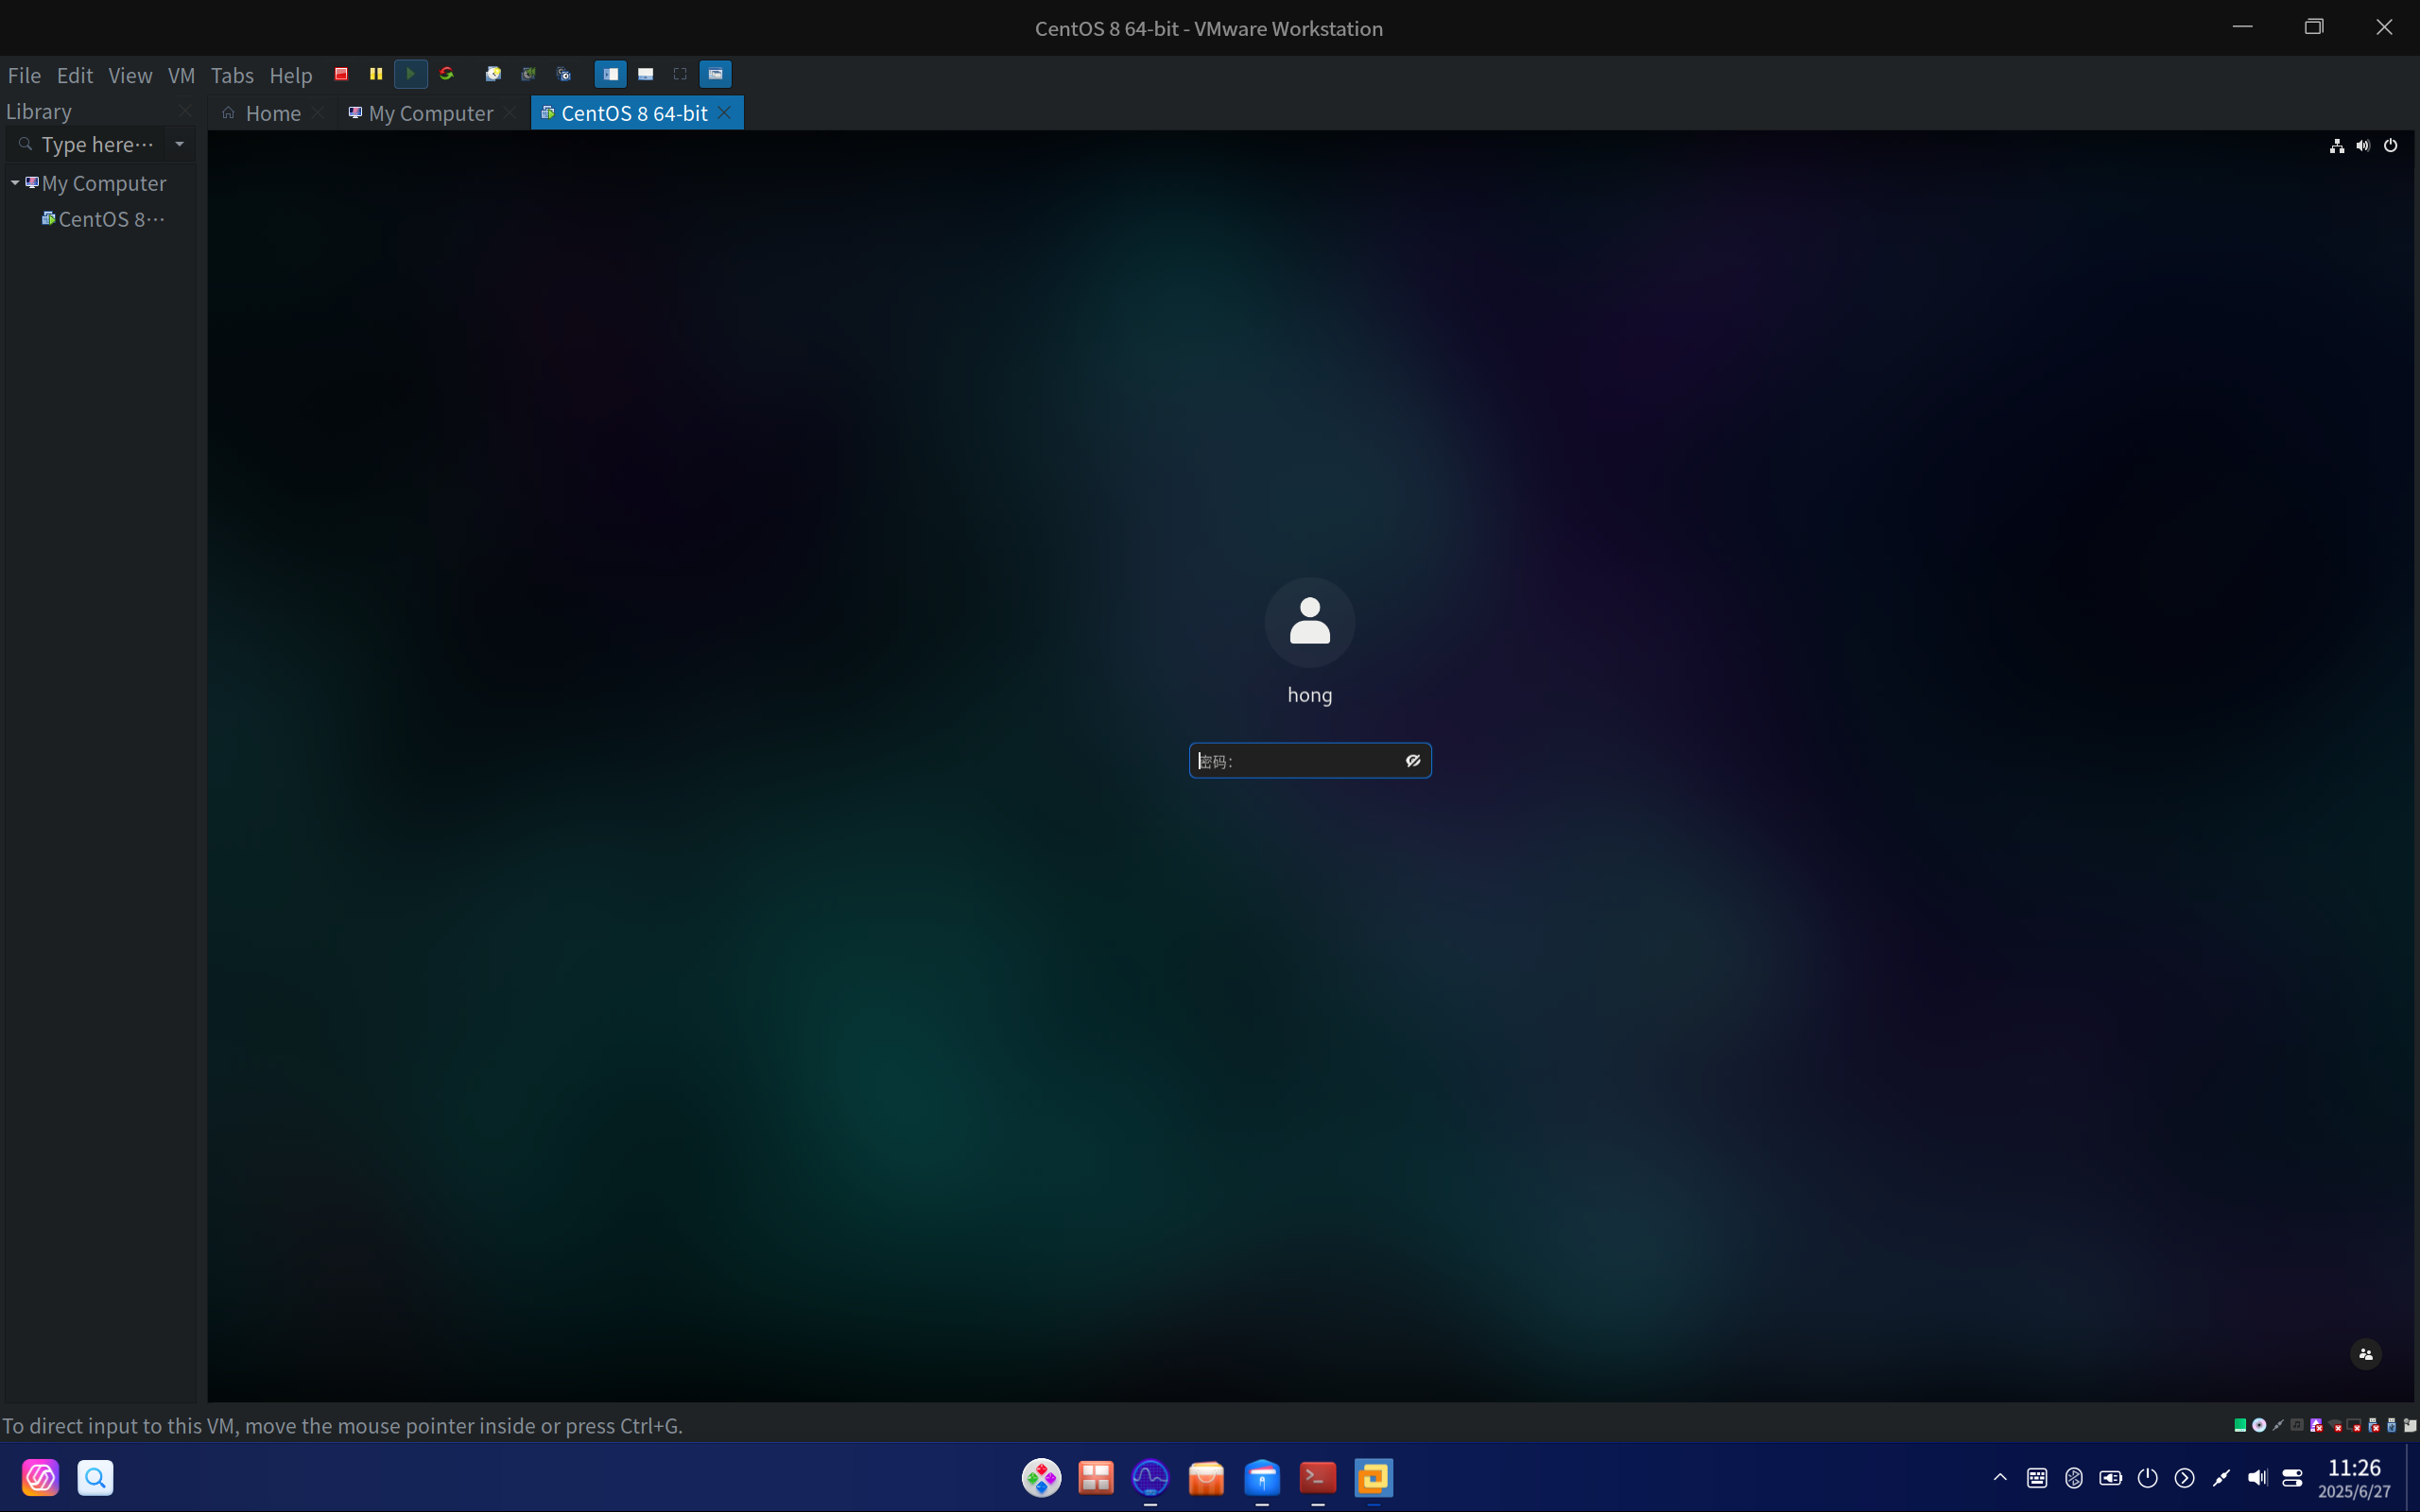
Task: Collapse the My Computer tree node
Action: click(15, 183)
